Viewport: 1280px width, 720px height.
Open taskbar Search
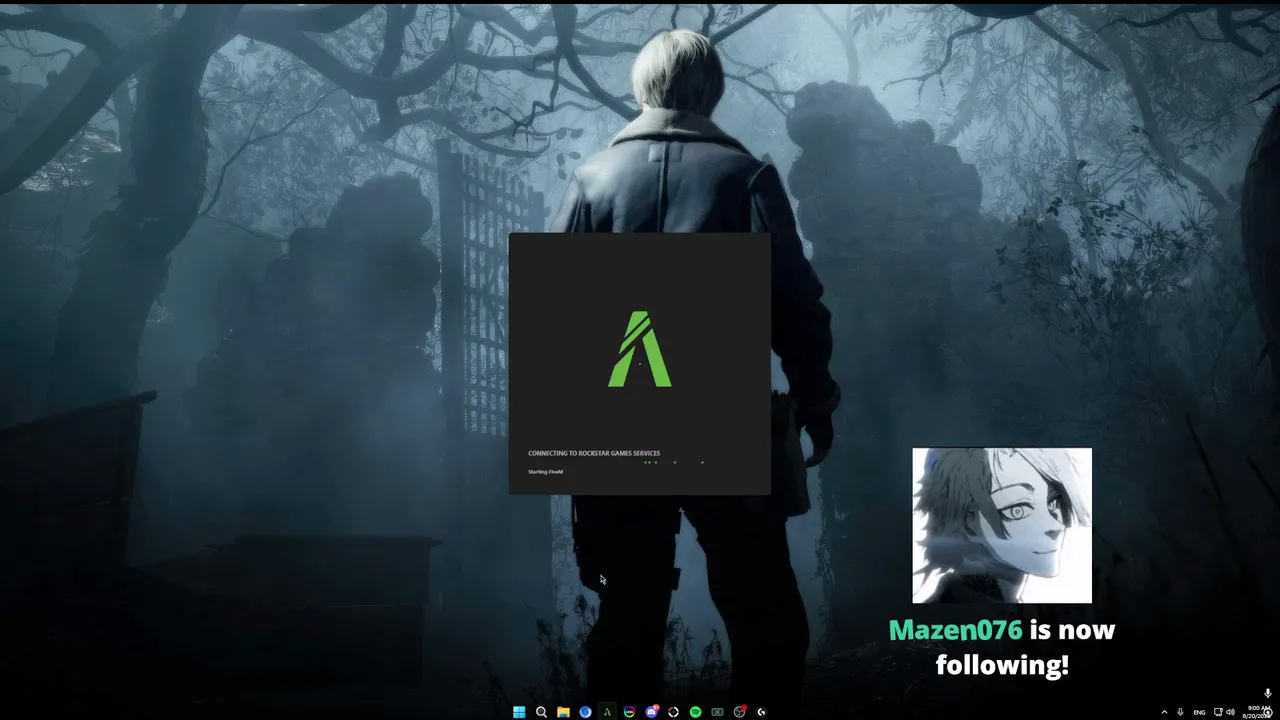click(541, 712)
